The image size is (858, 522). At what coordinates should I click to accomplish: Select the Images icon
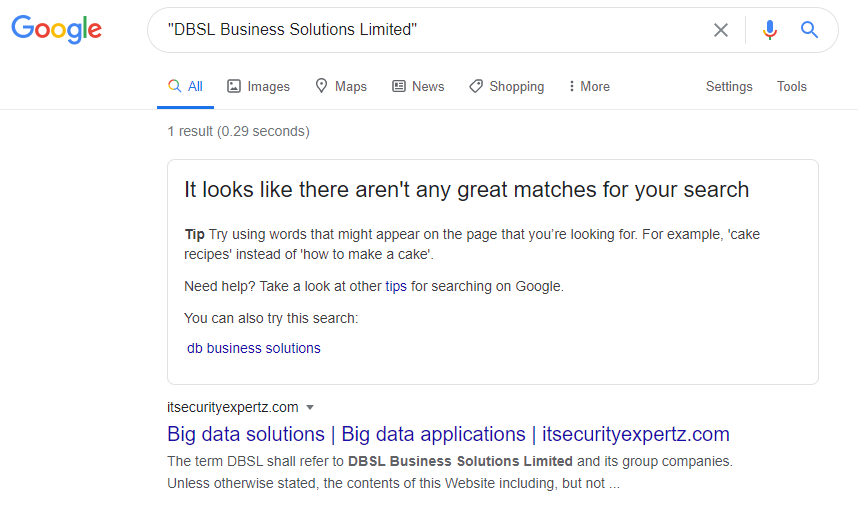tap(234, 86)
